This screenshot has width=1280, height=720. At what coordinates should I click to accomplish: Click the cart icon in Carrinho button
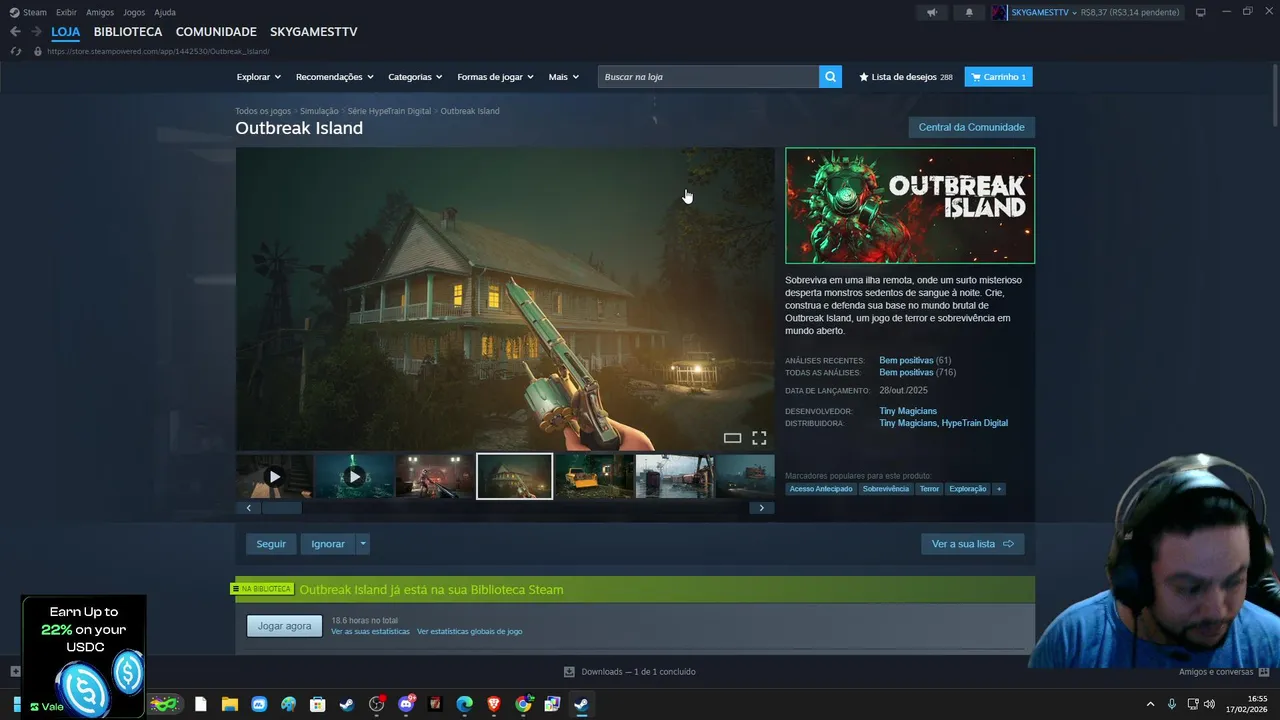(975, 77)
